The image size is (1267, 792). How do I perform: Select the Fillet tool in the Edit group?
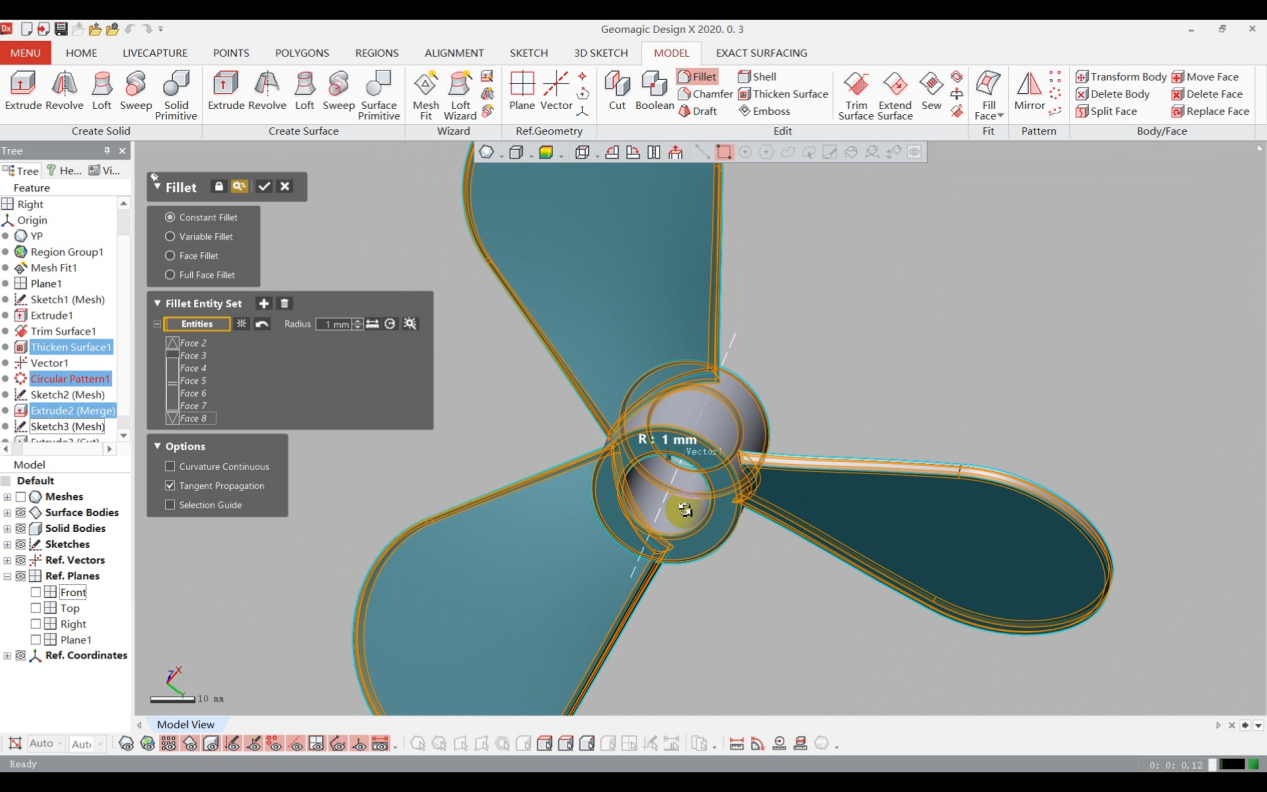(696, 76)
